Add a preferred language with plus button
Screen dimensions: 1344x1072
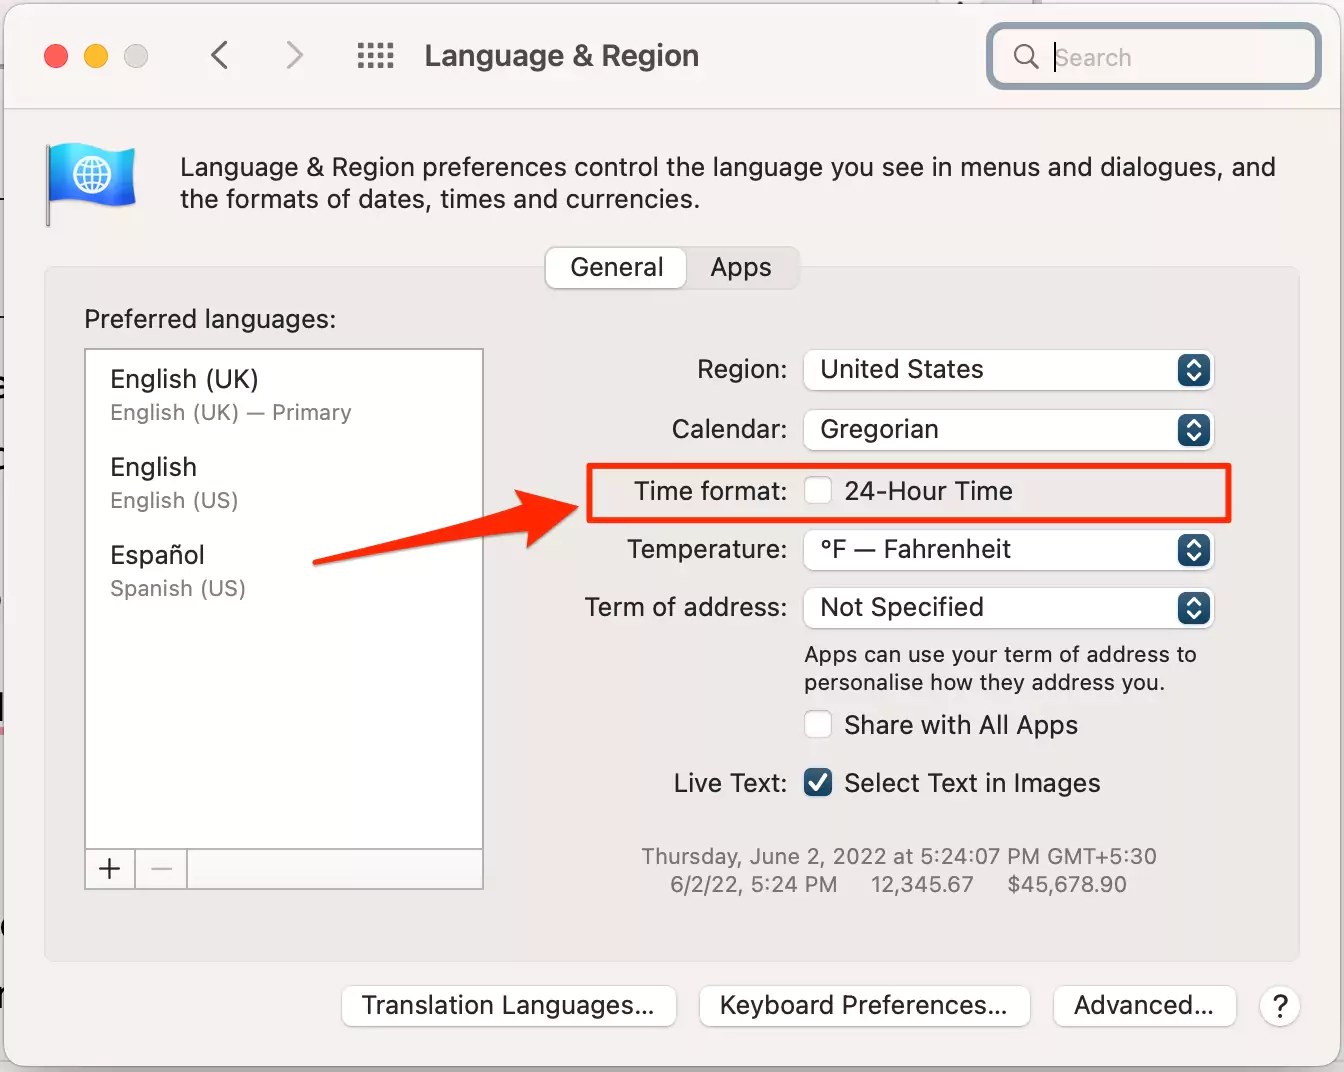pyautogui.click(x=110, y=869)
